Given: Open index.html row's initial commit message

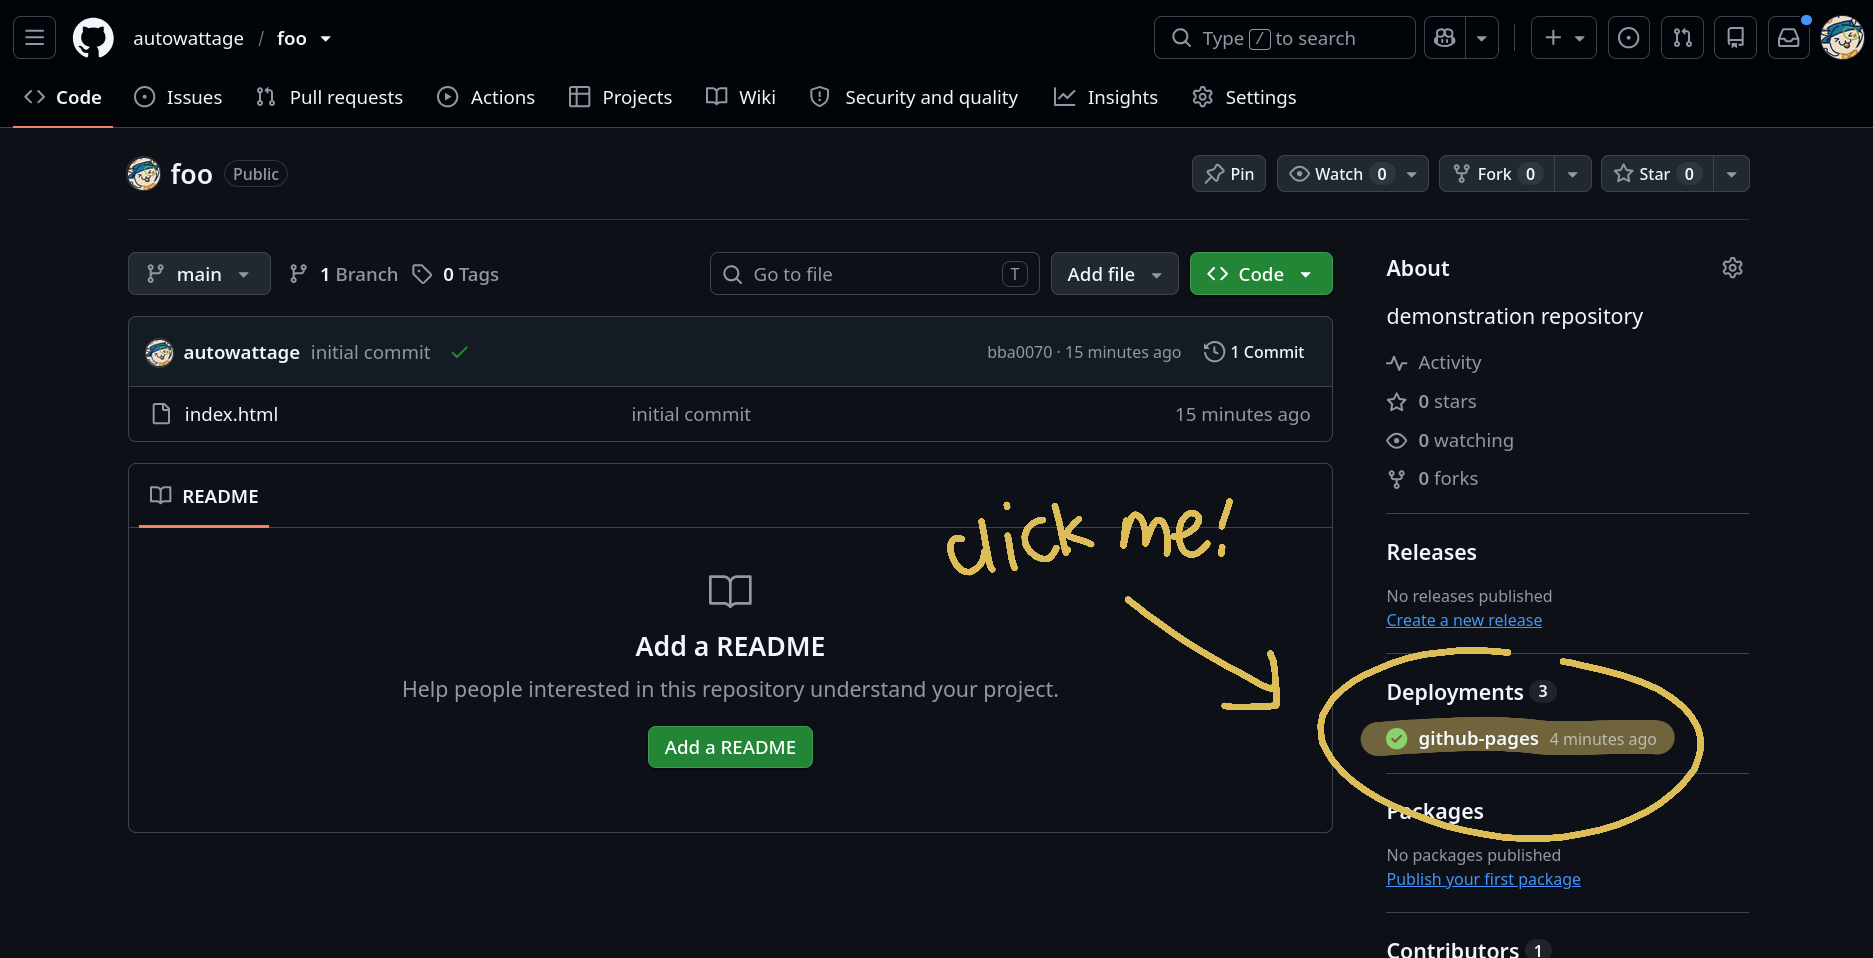Looking at the screenshot, I should pyautogui.click(x=690, y=414).
